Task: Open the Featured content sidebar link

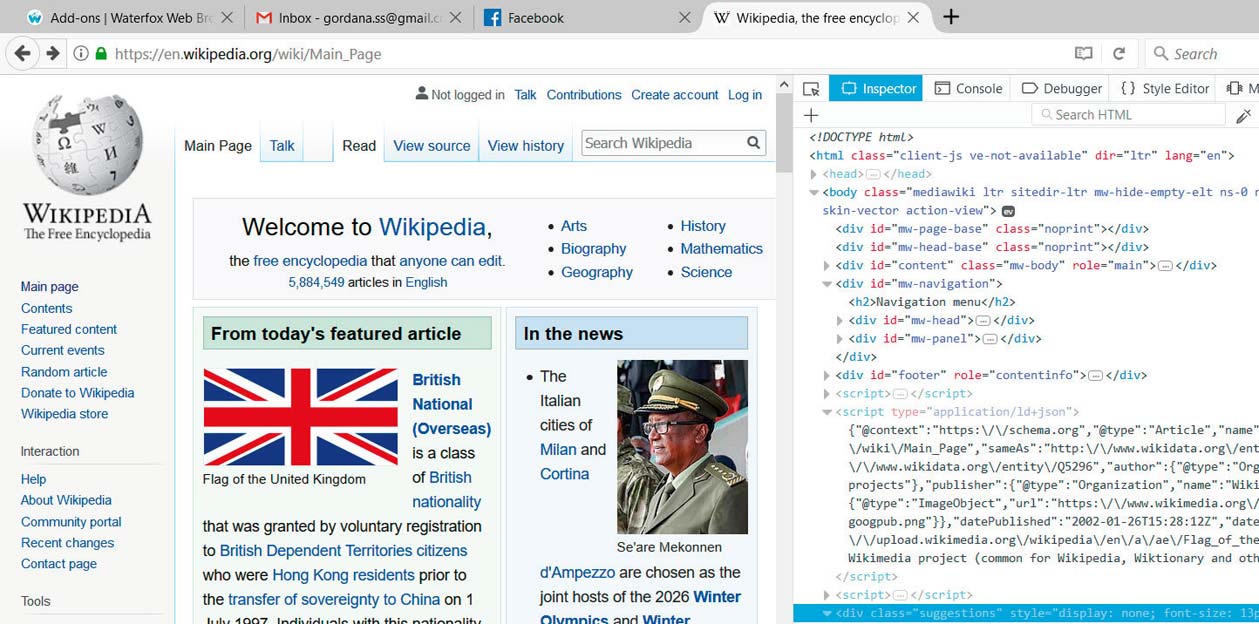Action: pyautogui.click(x=69, y=329)
